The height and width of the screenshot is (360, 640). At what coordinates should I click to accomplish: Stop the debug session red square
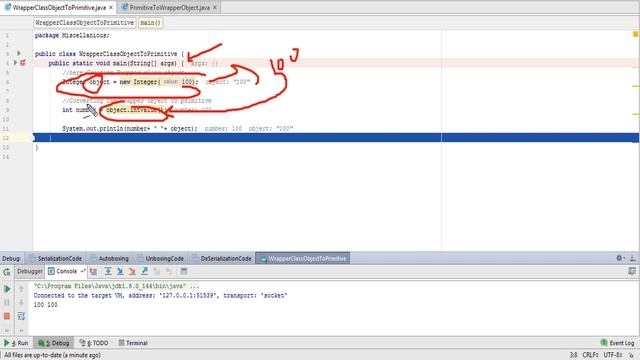tap(7, 316)
